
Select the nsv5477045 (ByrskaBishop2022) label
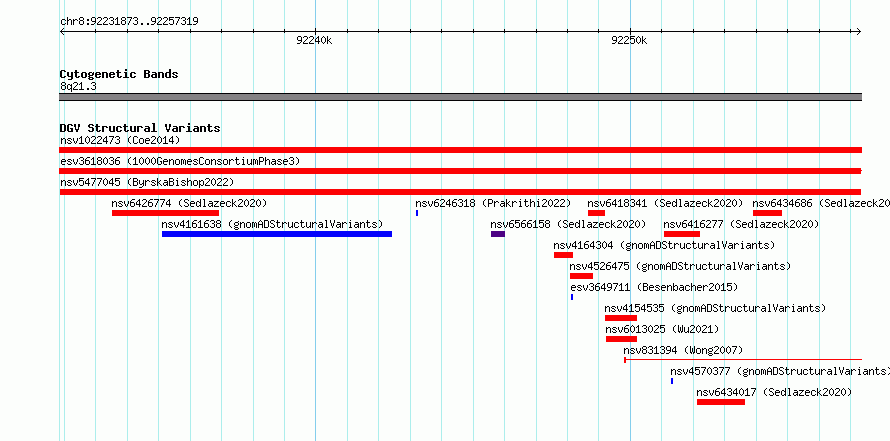click(147, 182)
